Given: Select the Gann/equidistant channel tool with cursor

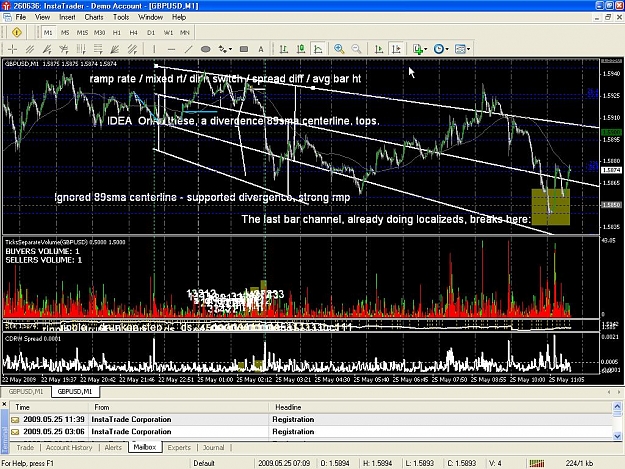Looking at the screenshot, I should click(132, 49).
